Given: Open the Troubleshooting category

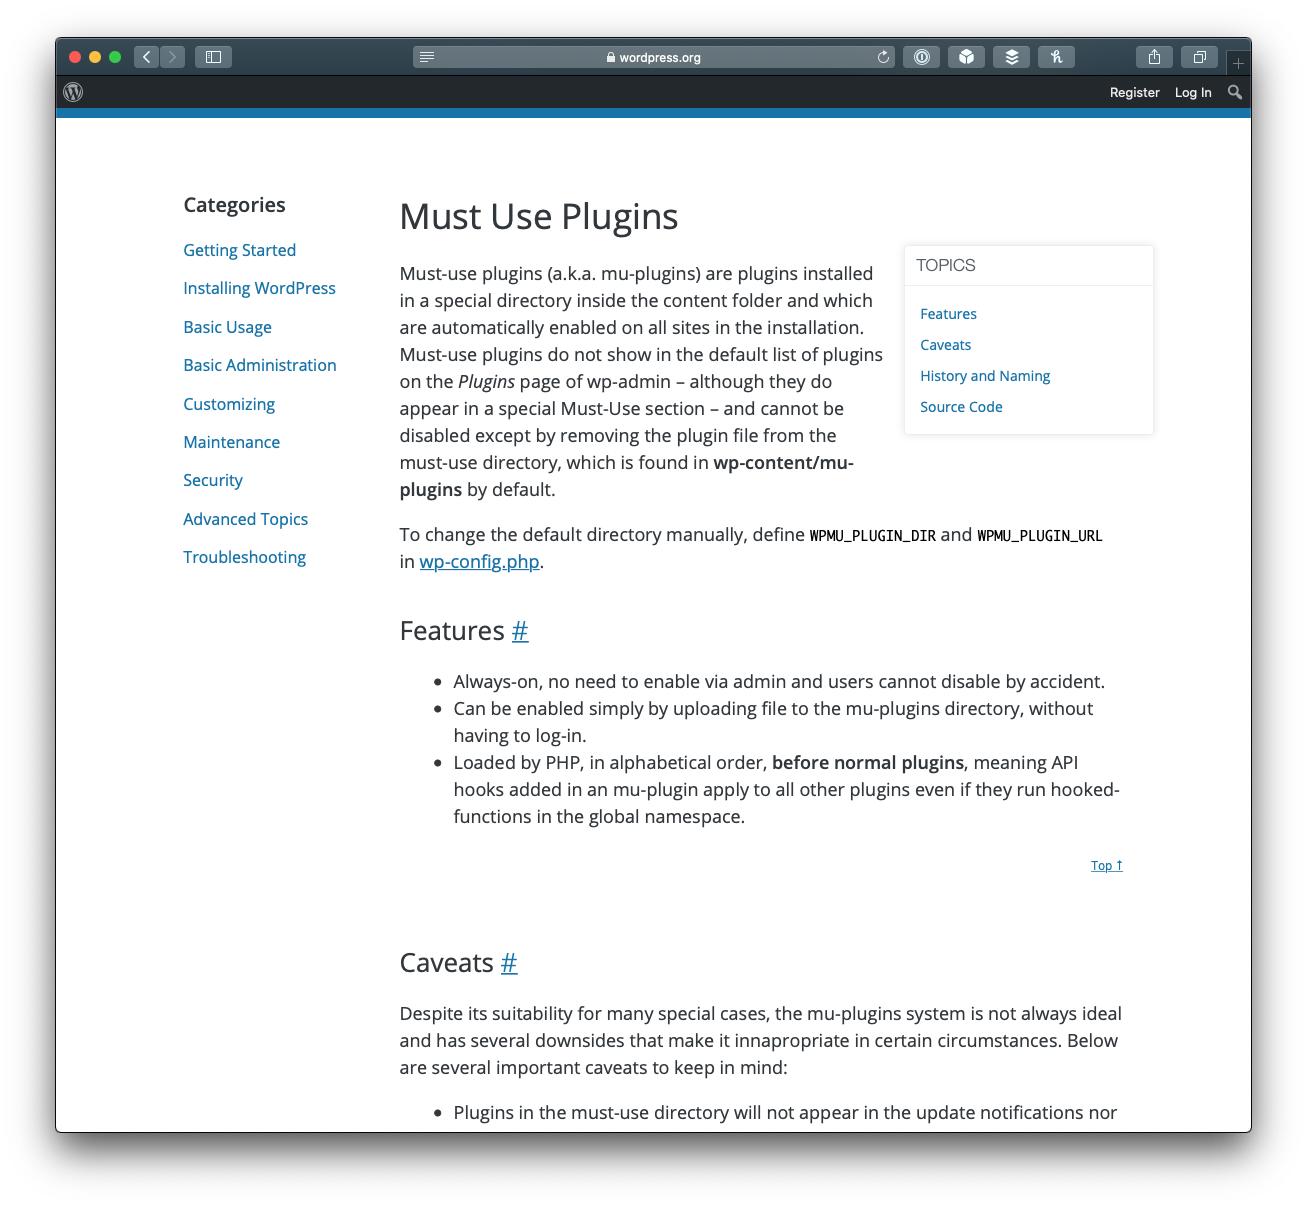Looking at the screenshot, I should (x=244, y=557).
